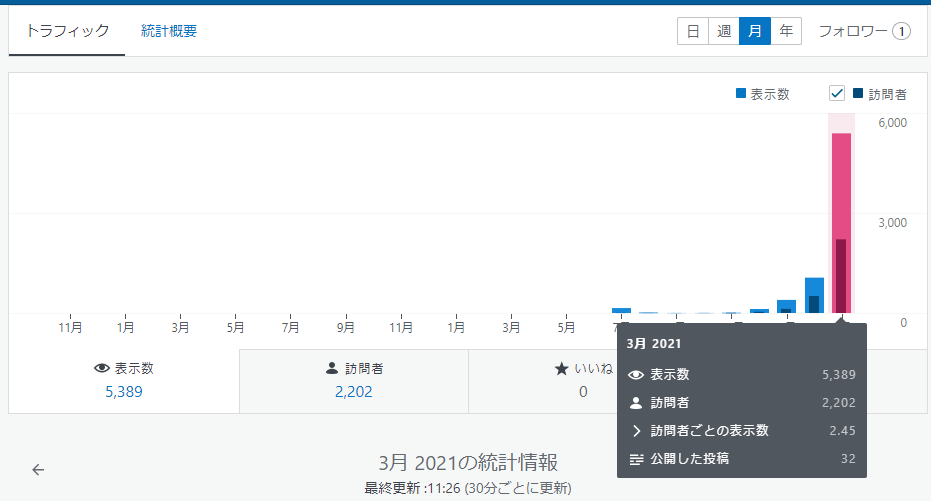Switch the chart period to 週

click(723, 31)
